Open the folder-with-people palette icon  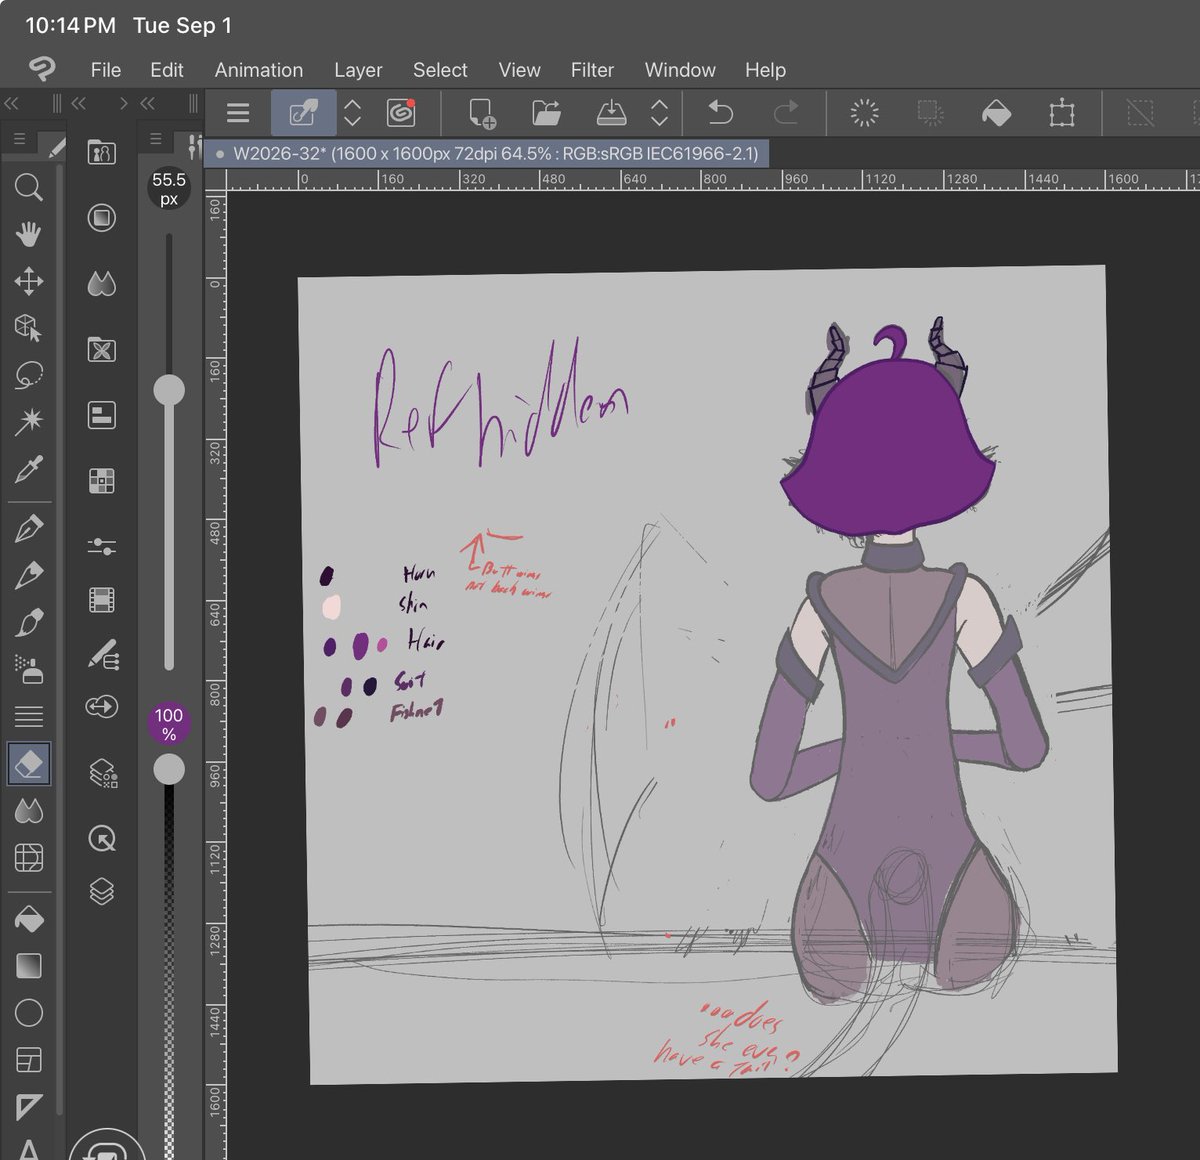101,152
